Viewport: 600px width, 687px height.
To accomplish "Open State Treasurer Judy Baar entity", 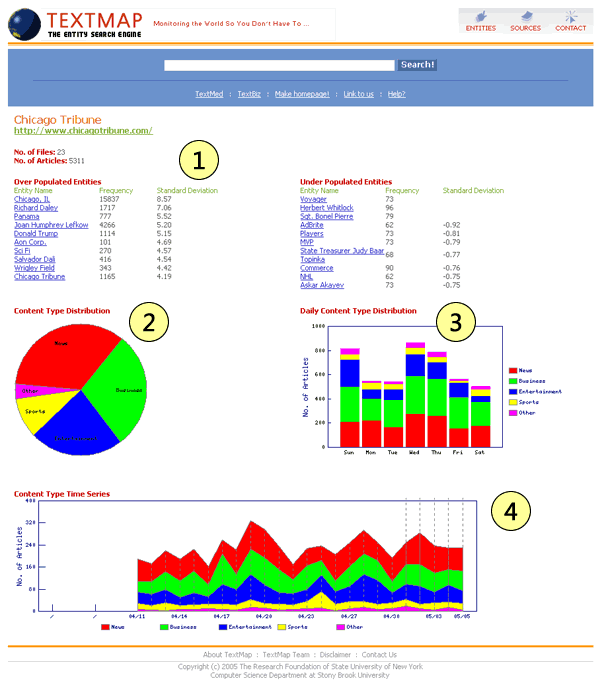I will coord(342,251).
